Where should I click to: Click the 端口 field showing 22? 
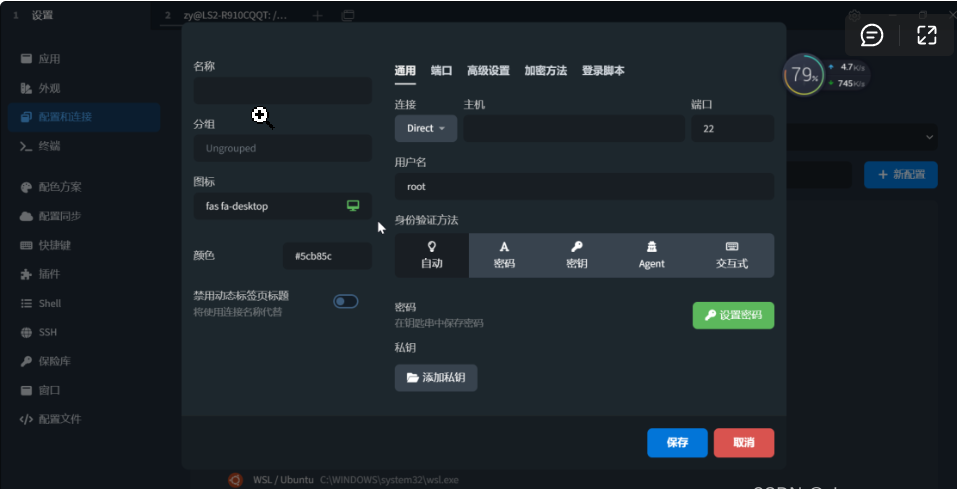pyautogui.click(x=732, y=128)
